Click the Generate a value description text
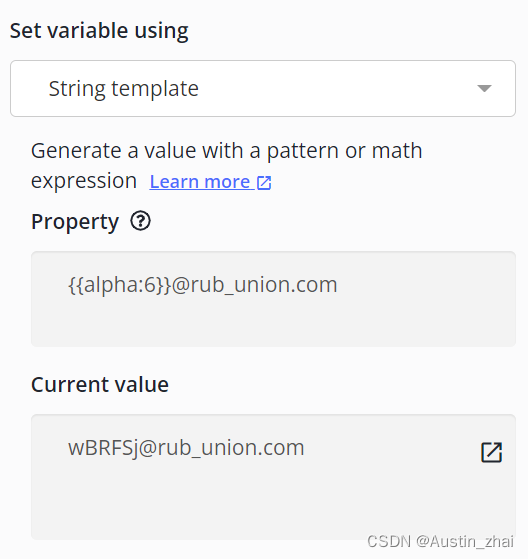This screenshot has height=559, width=528. pos(227,166)
